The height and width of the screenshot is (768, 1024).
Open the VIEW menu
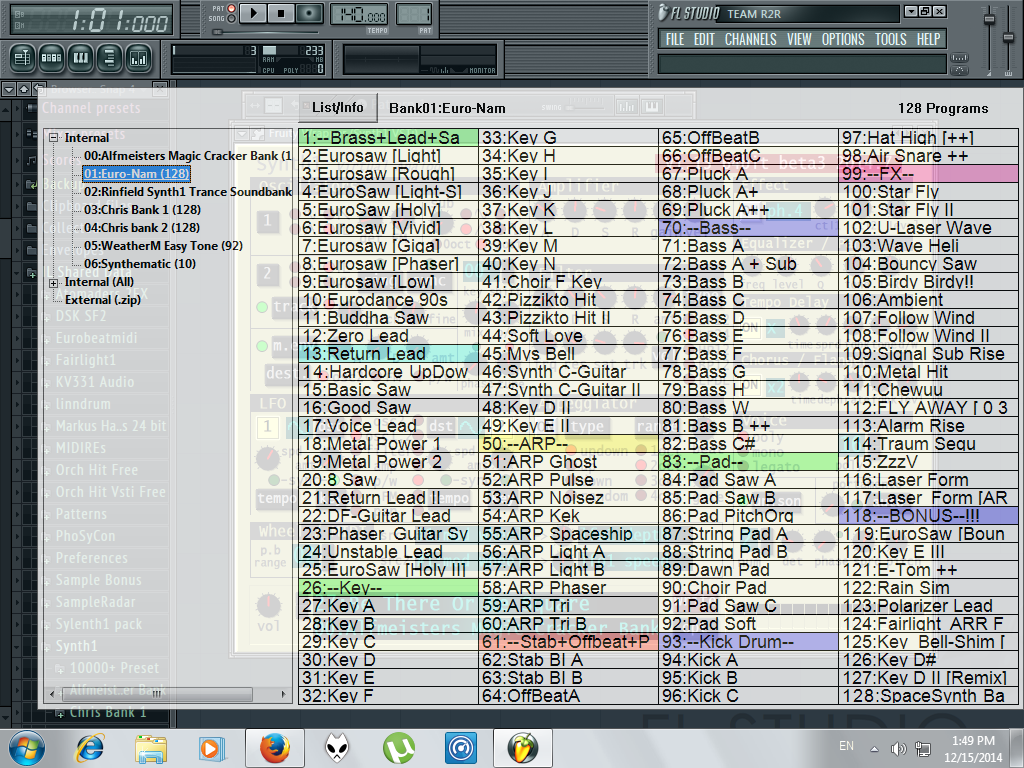point(799,39)
